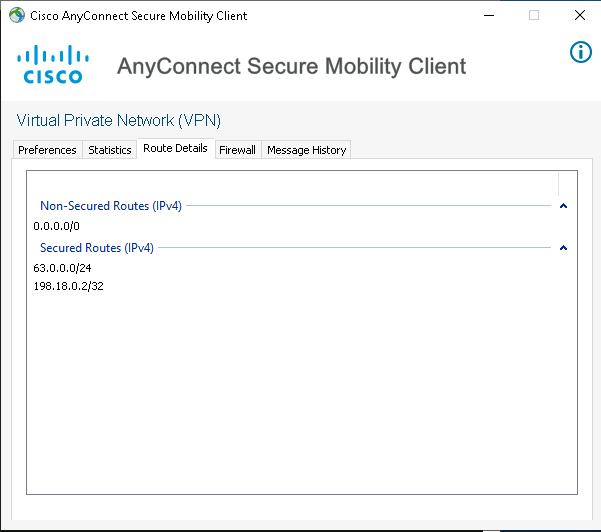
Task: Minimize the AnyConnect window
Action: (x=488, y=16)
